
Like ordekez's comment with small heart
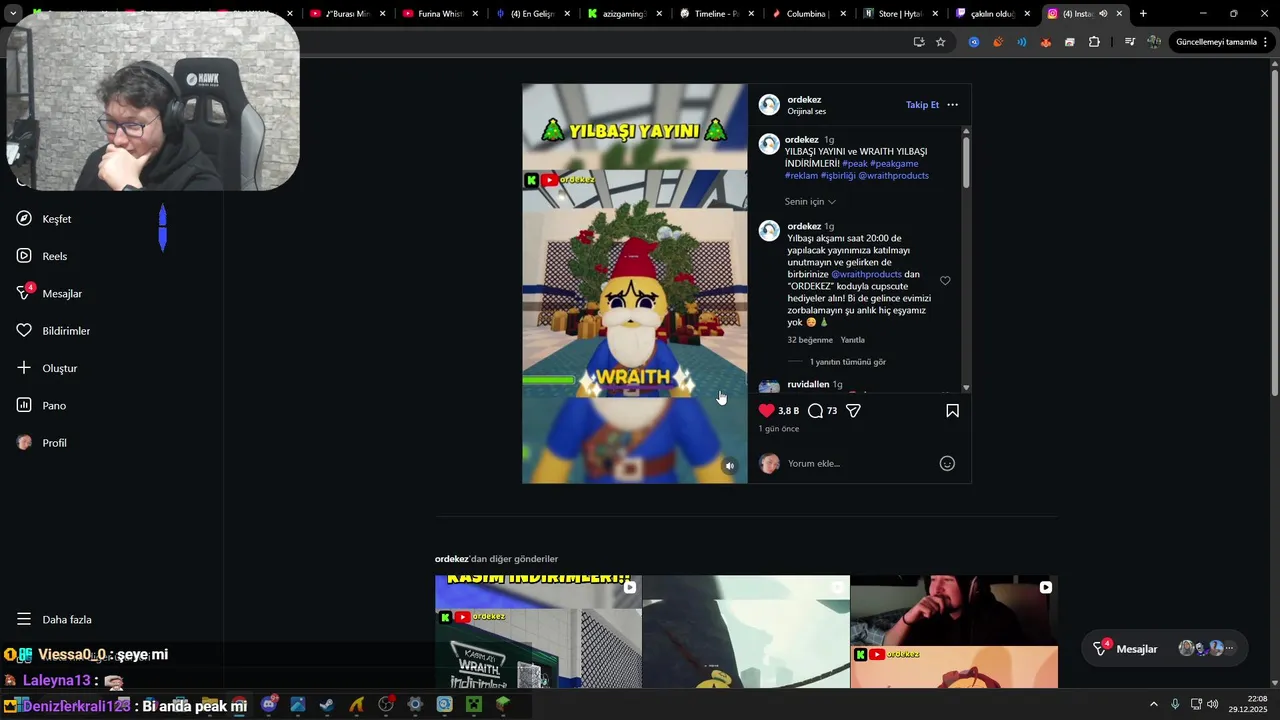[945, 281]
